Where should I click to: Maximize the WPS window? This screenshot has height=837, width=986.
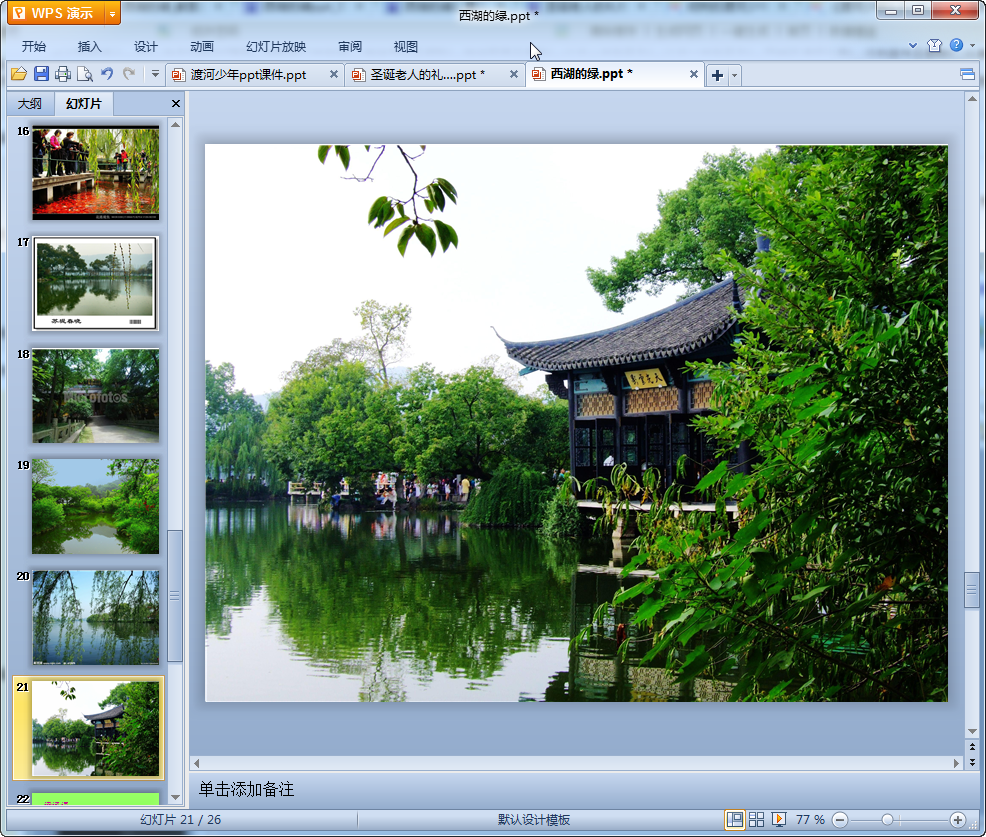918,10
